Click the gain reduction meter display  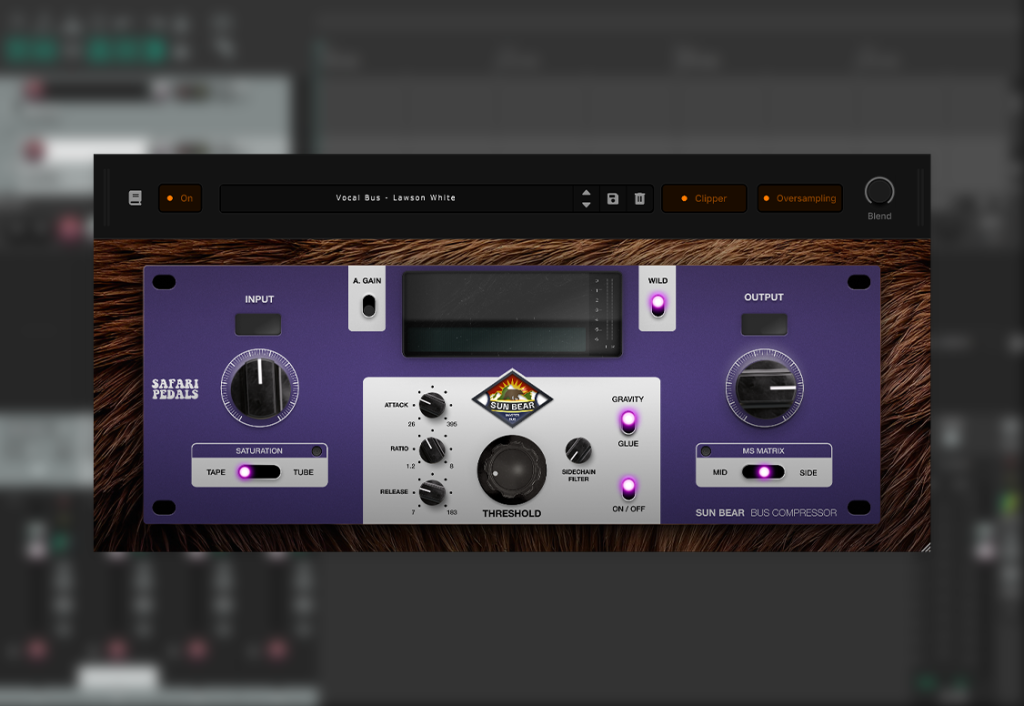click(512, 314)
